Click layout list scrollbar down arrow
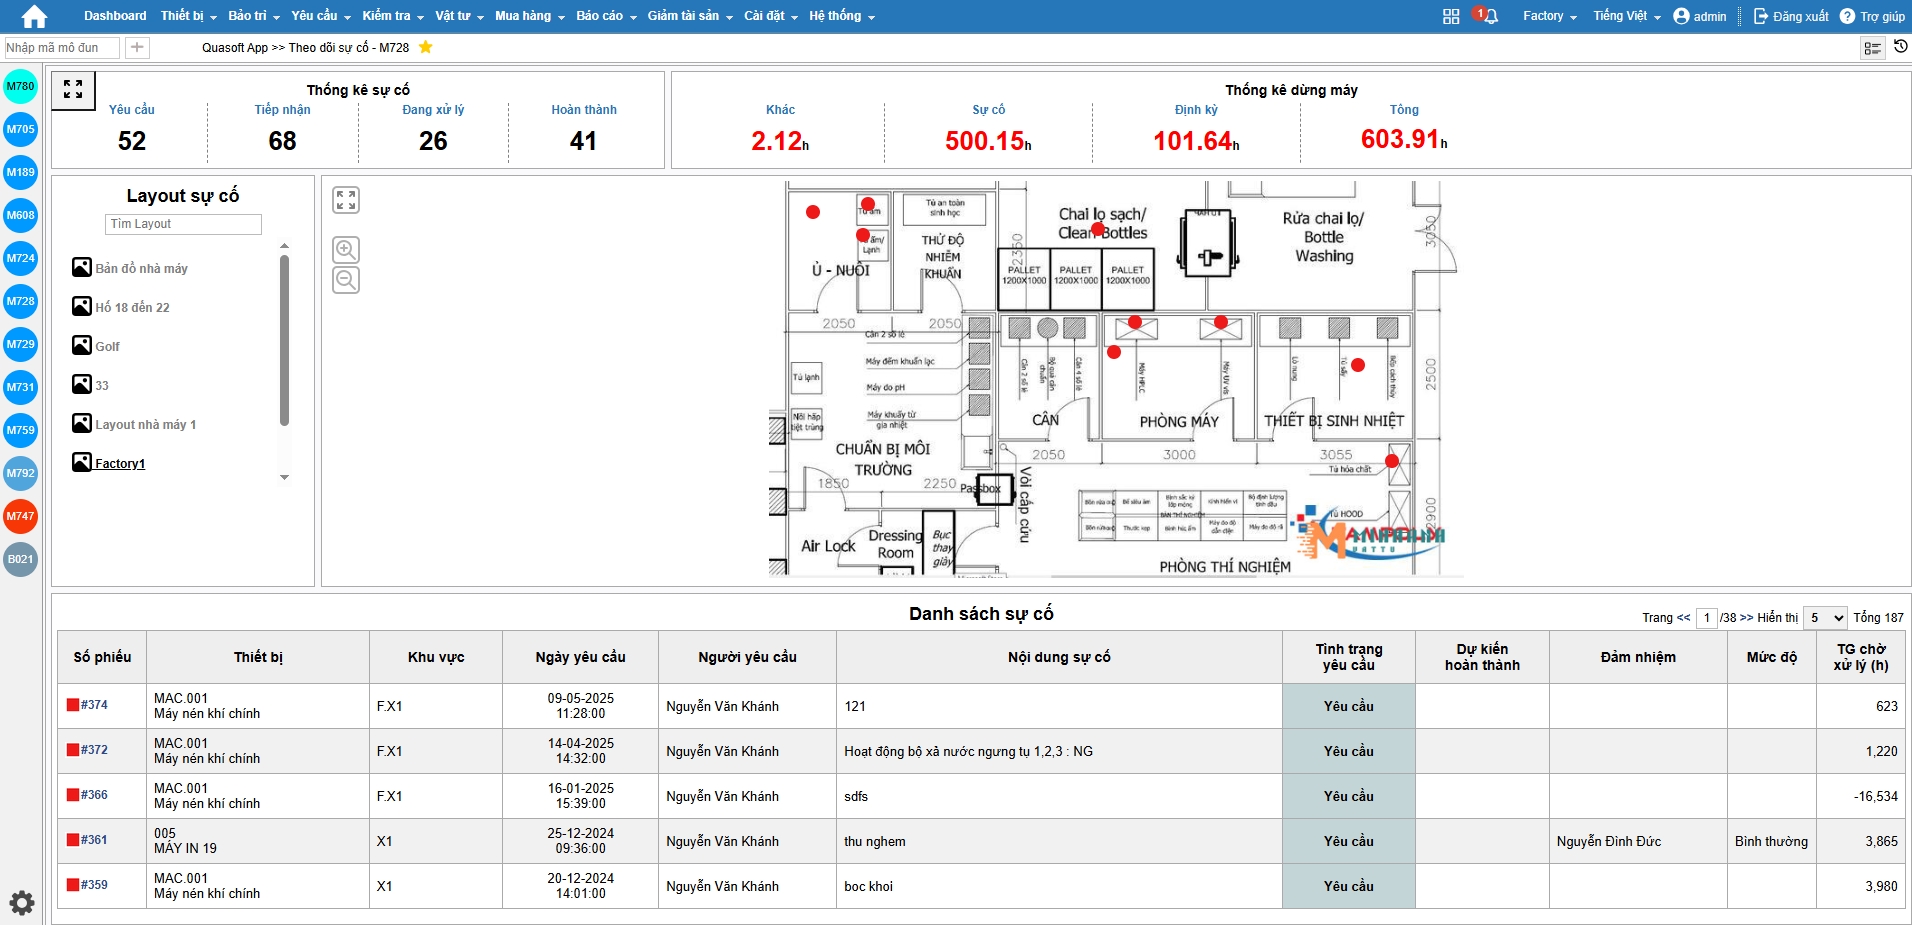Image resolution: width=1912 pixels, height=925 pixels. pyautogui.click(x=285, y=478)
